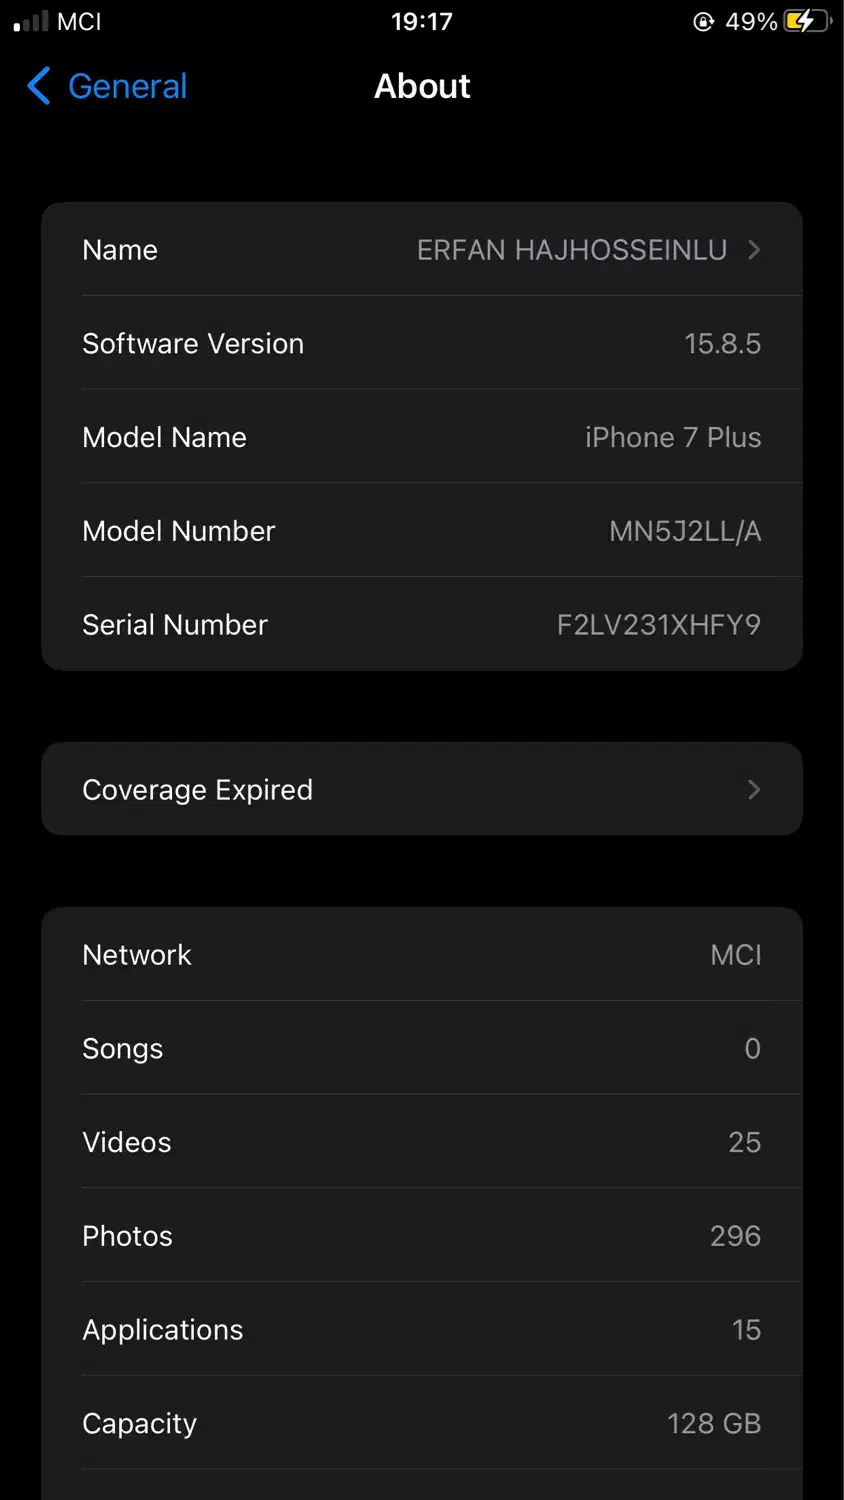
Task: Tap the status bar clock
Action: (421, 21)
